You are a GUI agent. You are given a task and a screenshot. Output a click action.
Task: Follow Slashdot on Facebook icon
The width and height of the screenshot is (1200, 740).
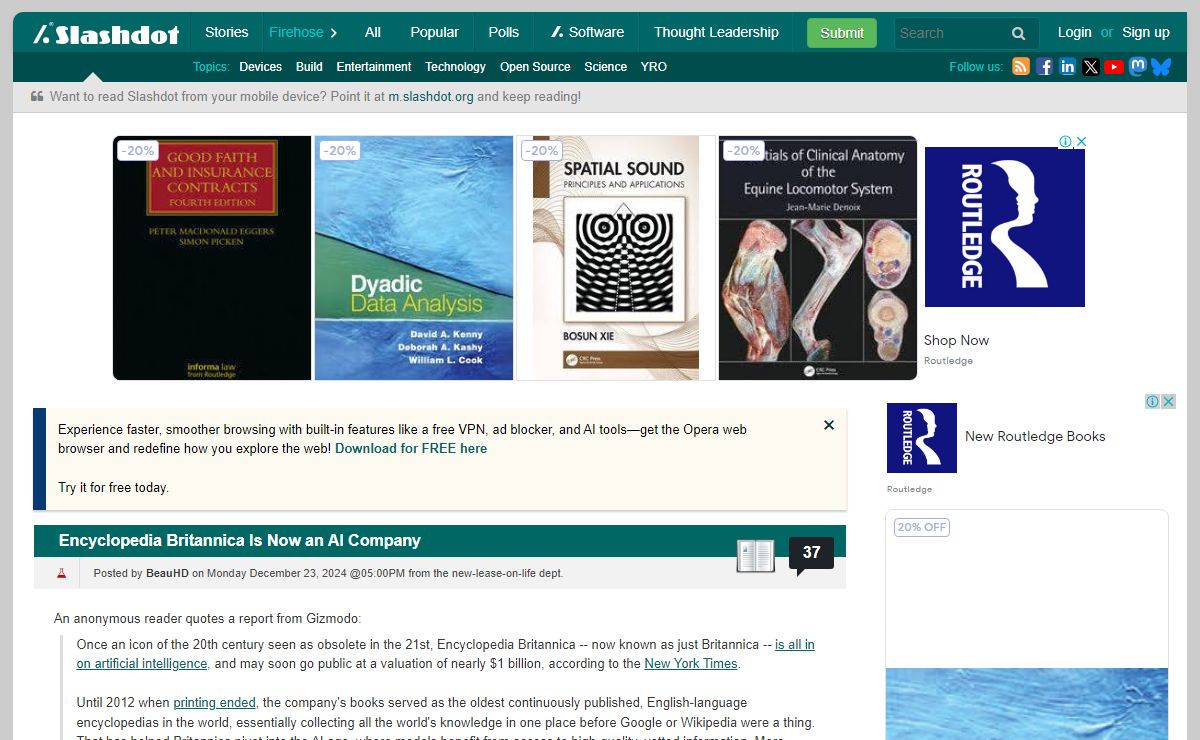pyautogui.click(x=1044, y=67)
